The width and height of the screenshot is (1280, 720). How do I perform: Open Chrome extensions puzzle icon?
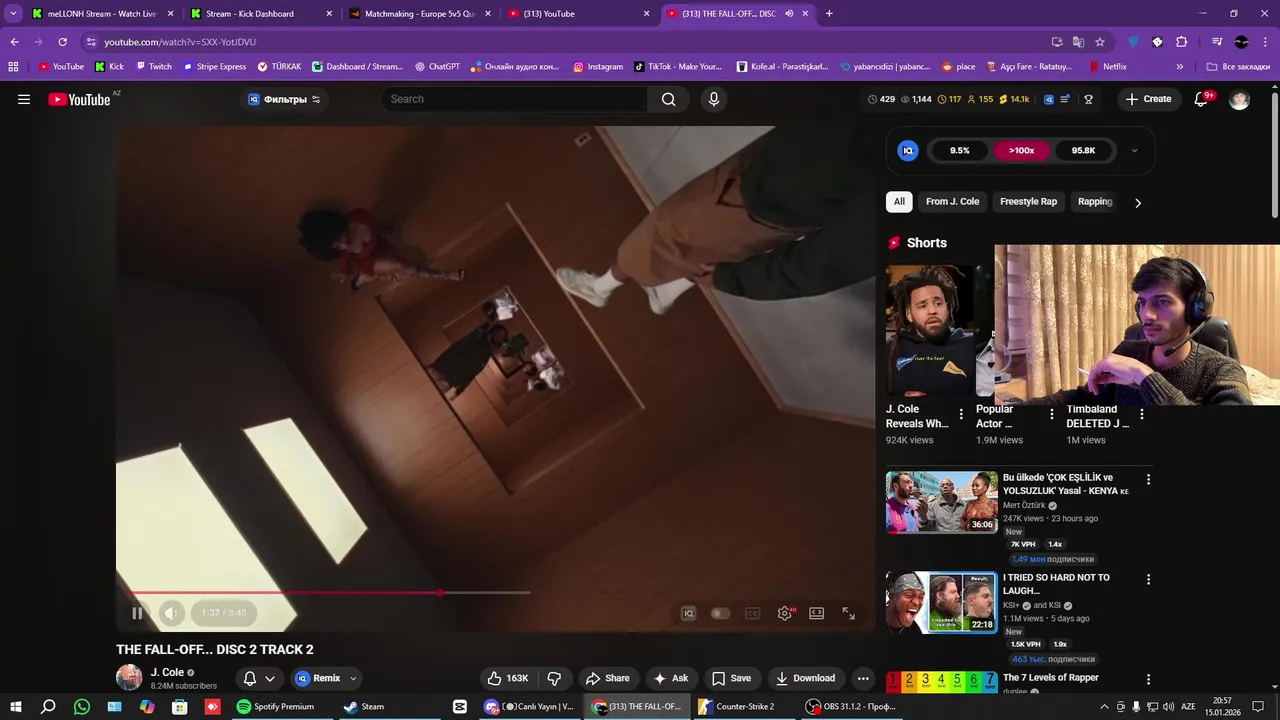pos(1181,42)
